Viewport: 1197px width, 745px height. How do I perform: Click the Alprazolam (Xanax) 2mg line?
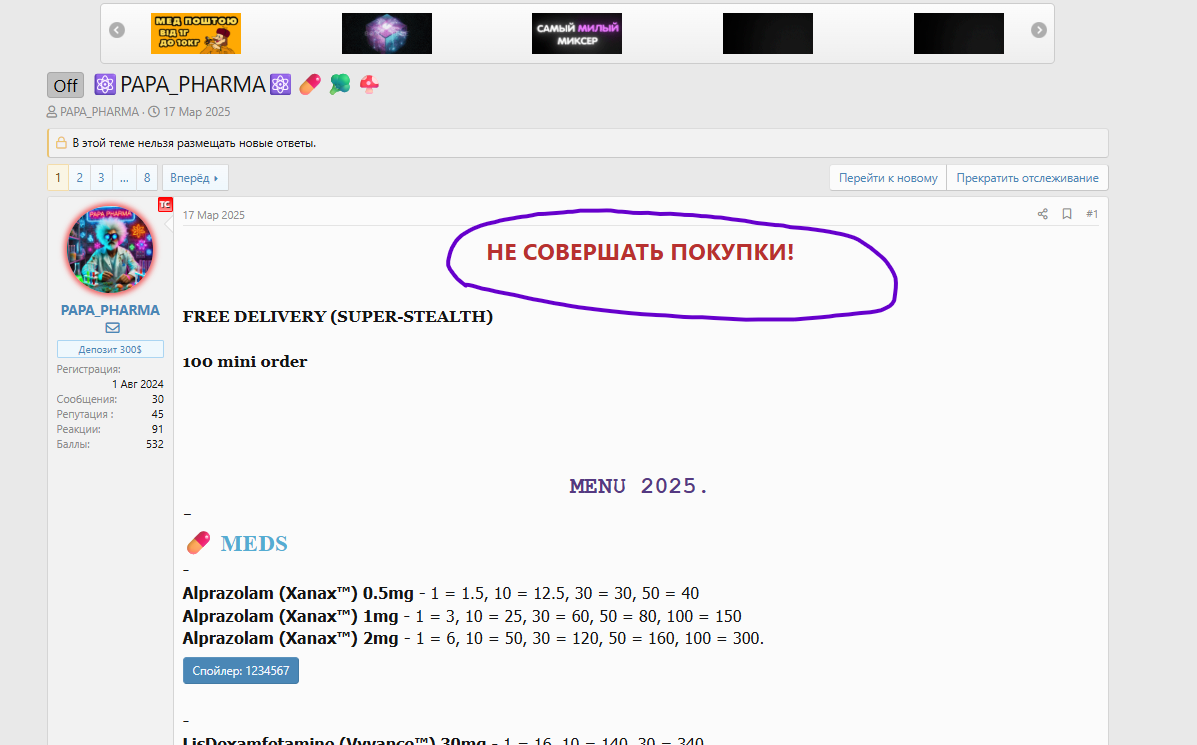click(473, 638)
